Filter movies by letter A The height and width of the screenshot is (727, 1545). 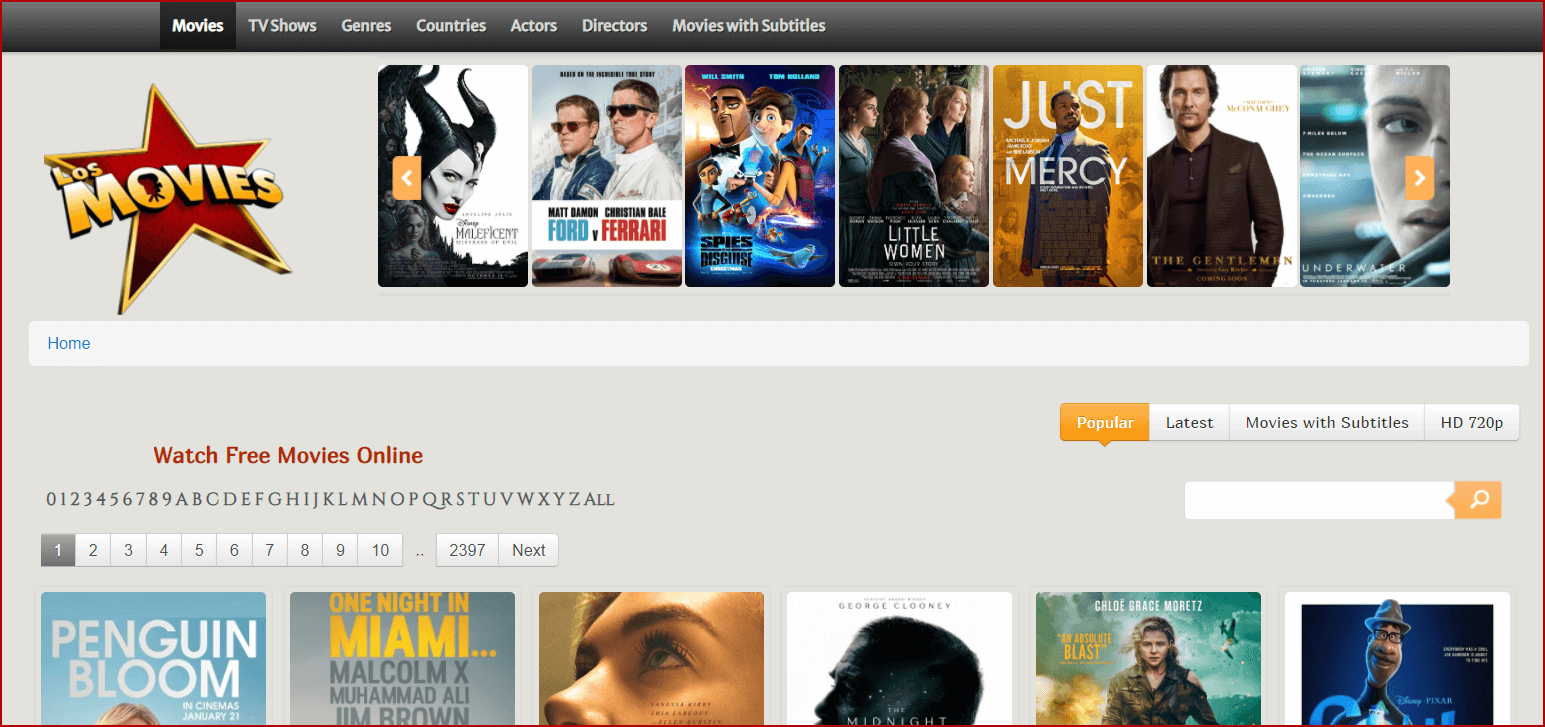tap(182, 499)
